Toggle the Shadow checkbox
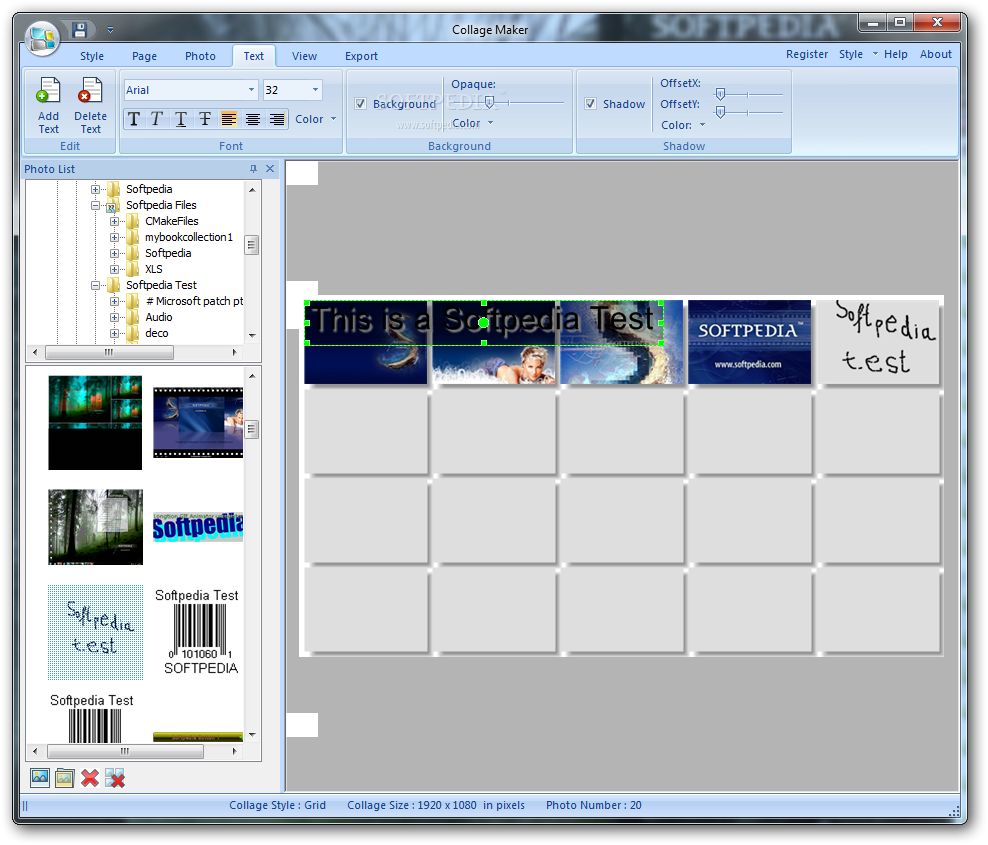The image size is (988, 845). [x=590, y=104]
